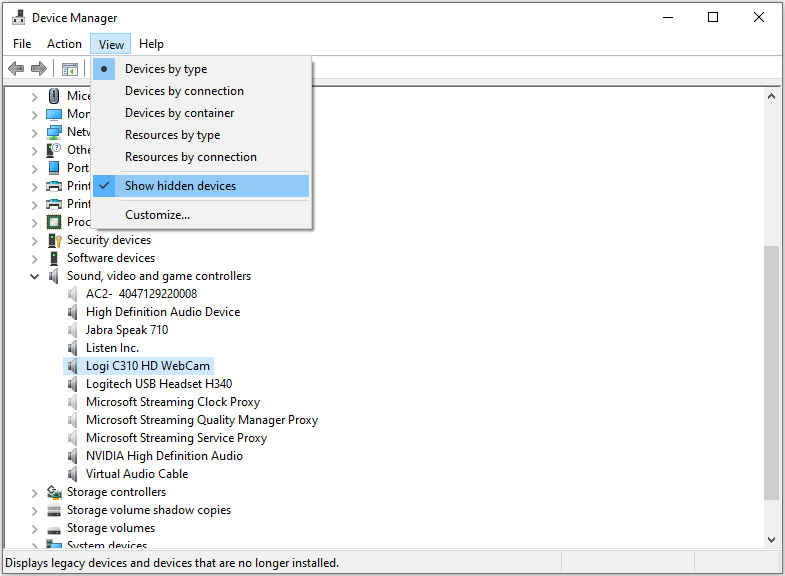Collapse Sound, video and game controllers
The image size is (785, 576).
point(35,276)
